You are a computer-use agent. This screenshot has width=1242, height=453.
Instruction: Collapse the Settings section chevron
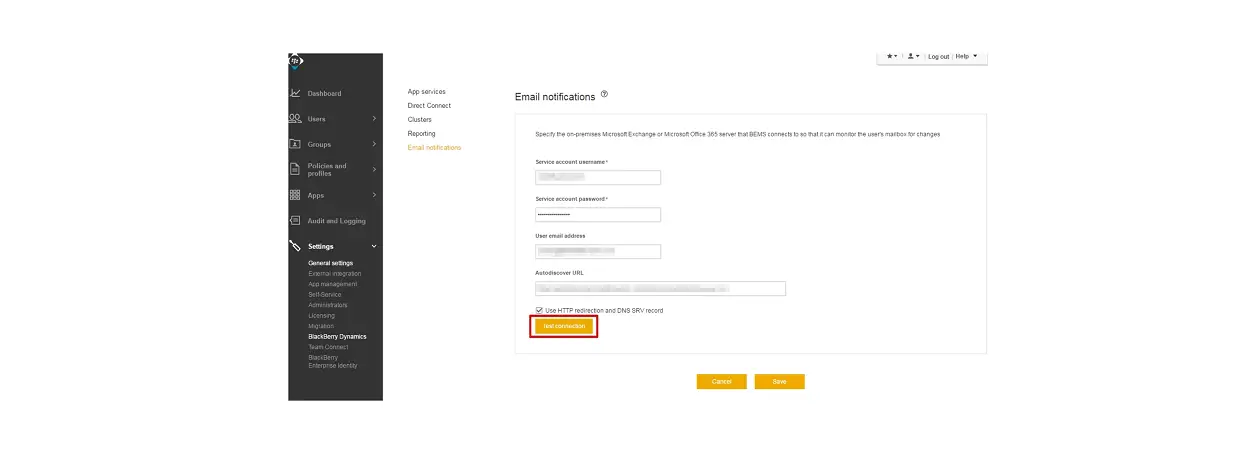tap(374, 246)
